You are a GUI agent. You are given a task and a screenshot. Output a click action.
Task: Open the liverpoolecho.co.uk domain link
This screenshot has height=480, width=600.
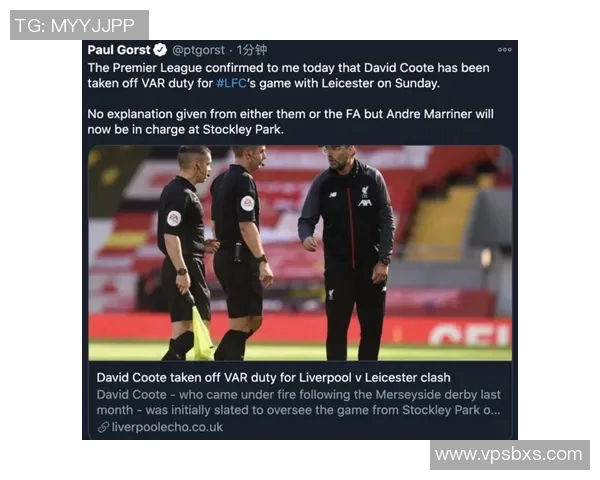pyautogui.click(x=167, y=427)
